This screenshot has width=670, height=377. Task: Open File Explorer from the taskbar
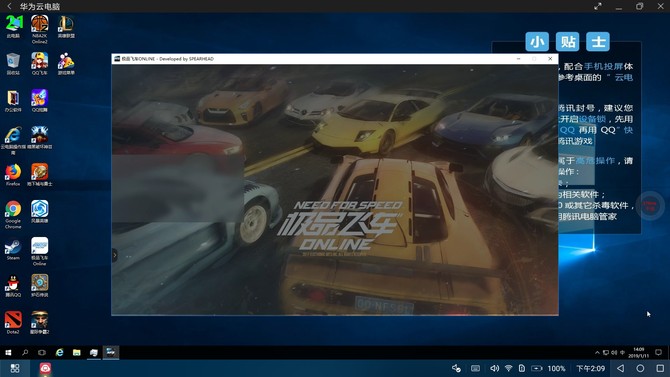tap(76, 353)
